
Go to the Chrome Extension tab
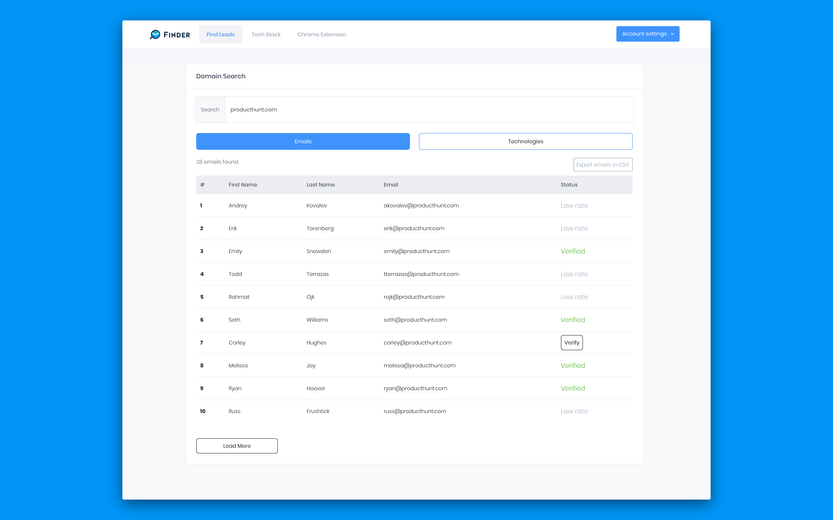pos(321,35)
